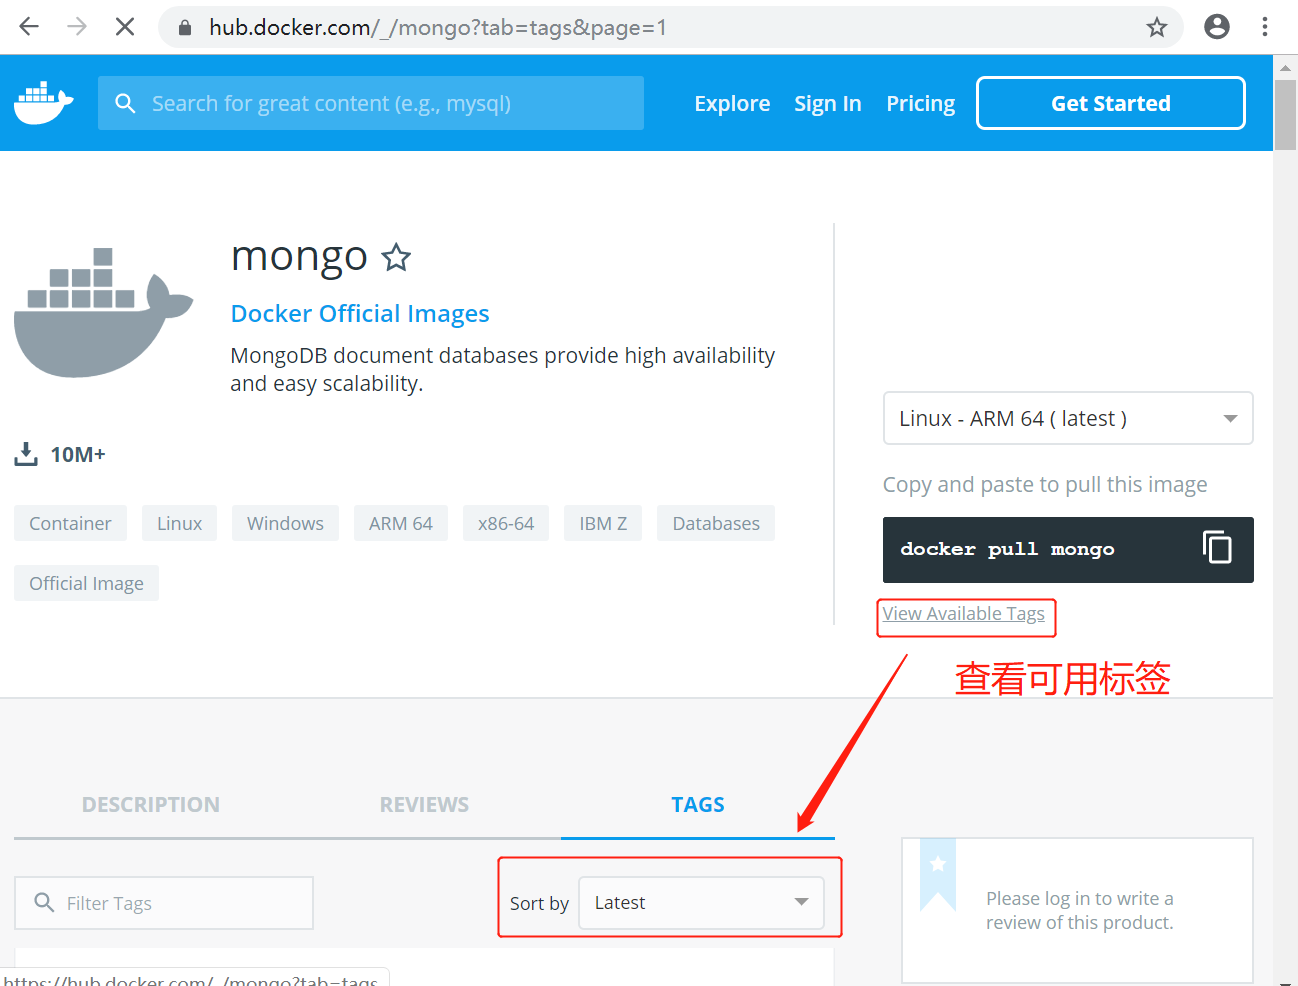Click the browser back arrow

[x=29, y=27]
